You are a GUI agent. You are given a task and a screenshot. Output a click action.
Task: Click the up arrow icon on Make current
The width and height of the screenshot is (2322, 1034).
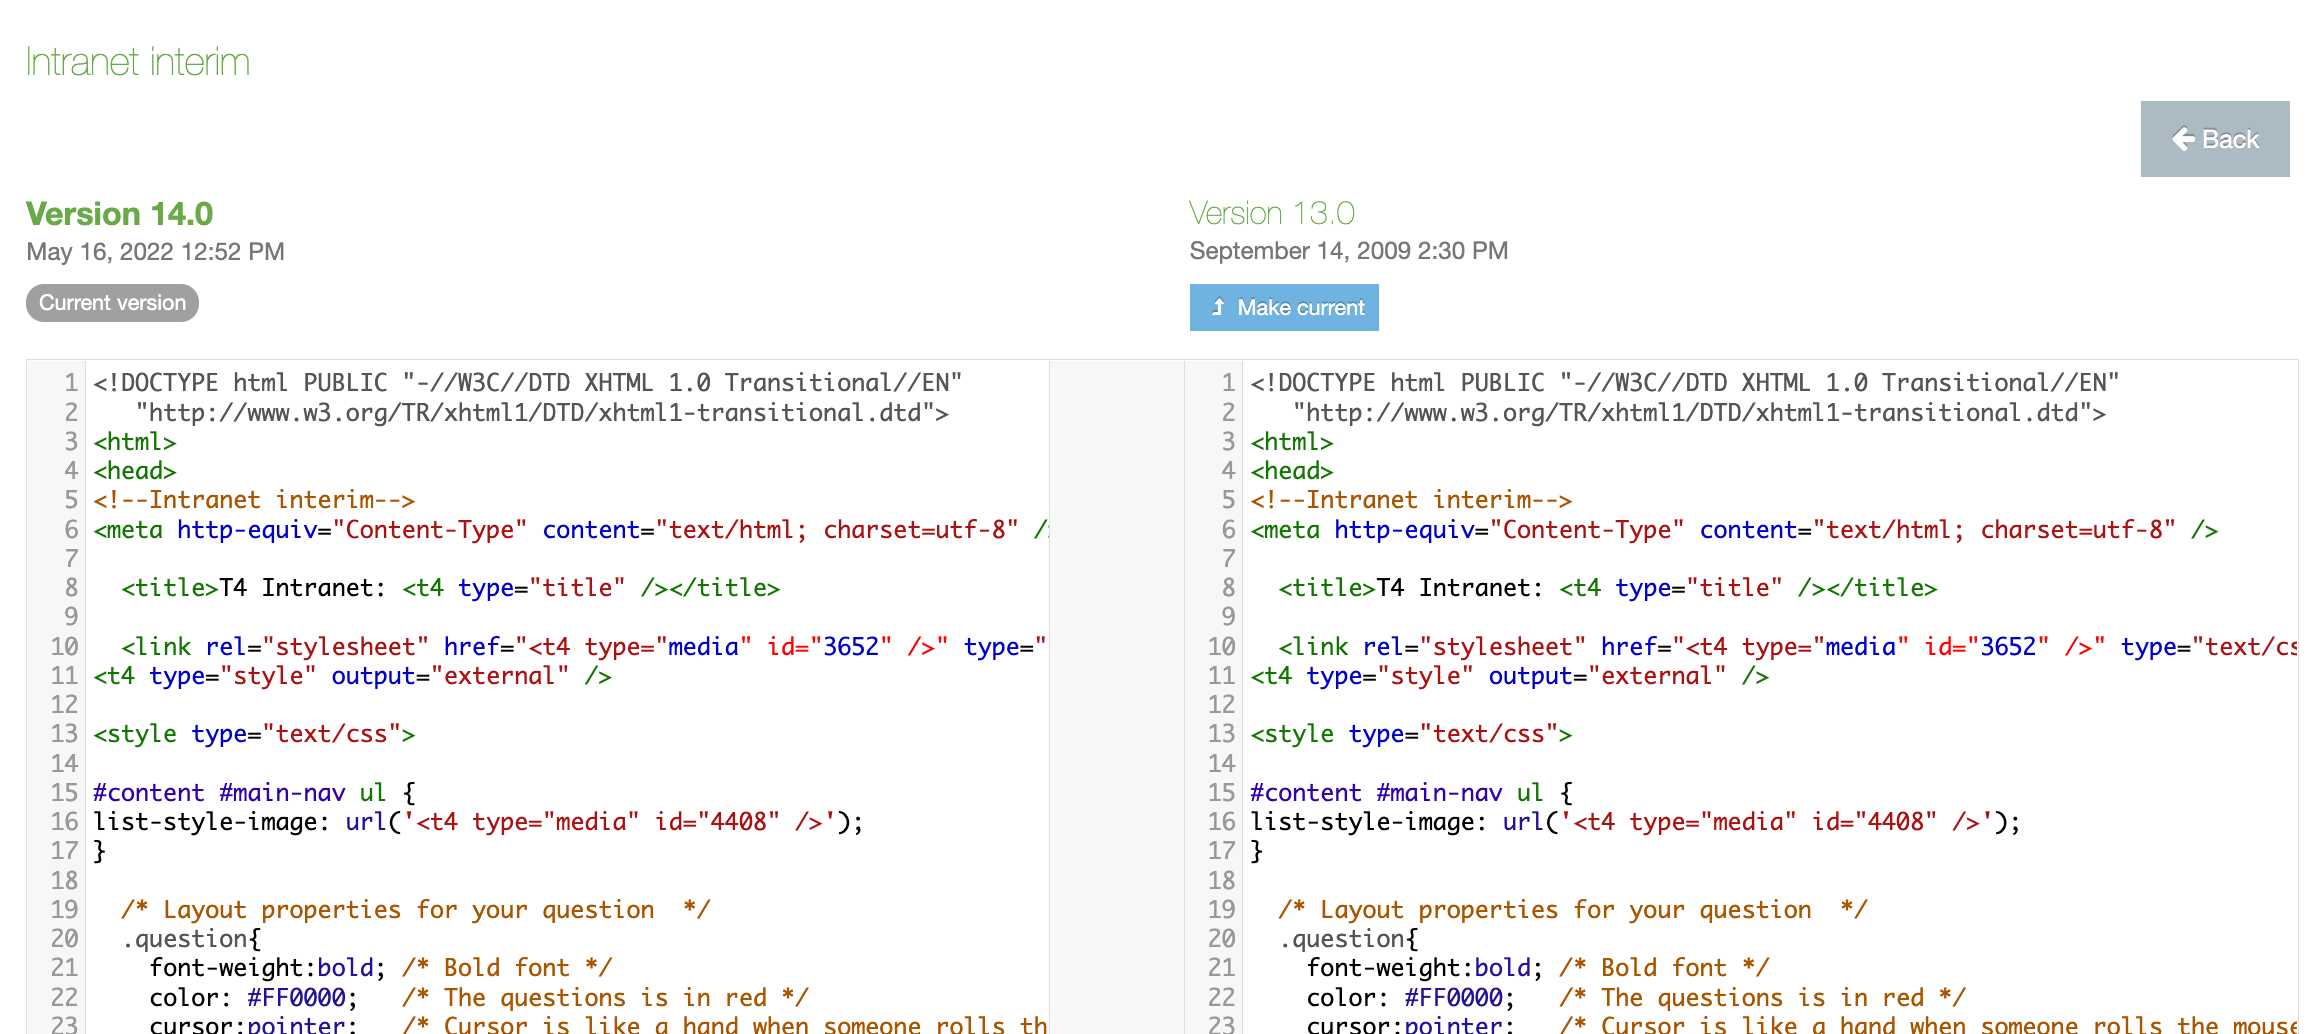click(1217, 307)
